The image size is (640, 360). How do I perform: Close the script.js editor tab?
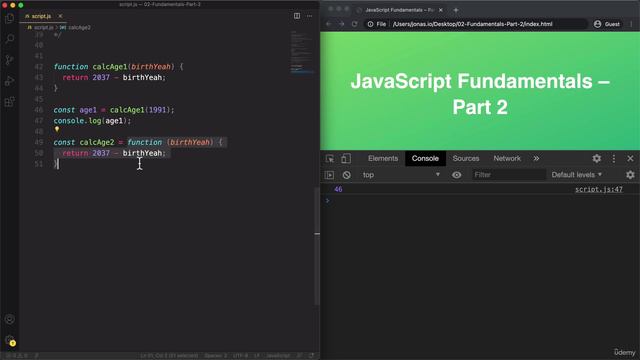pos(60,16)
